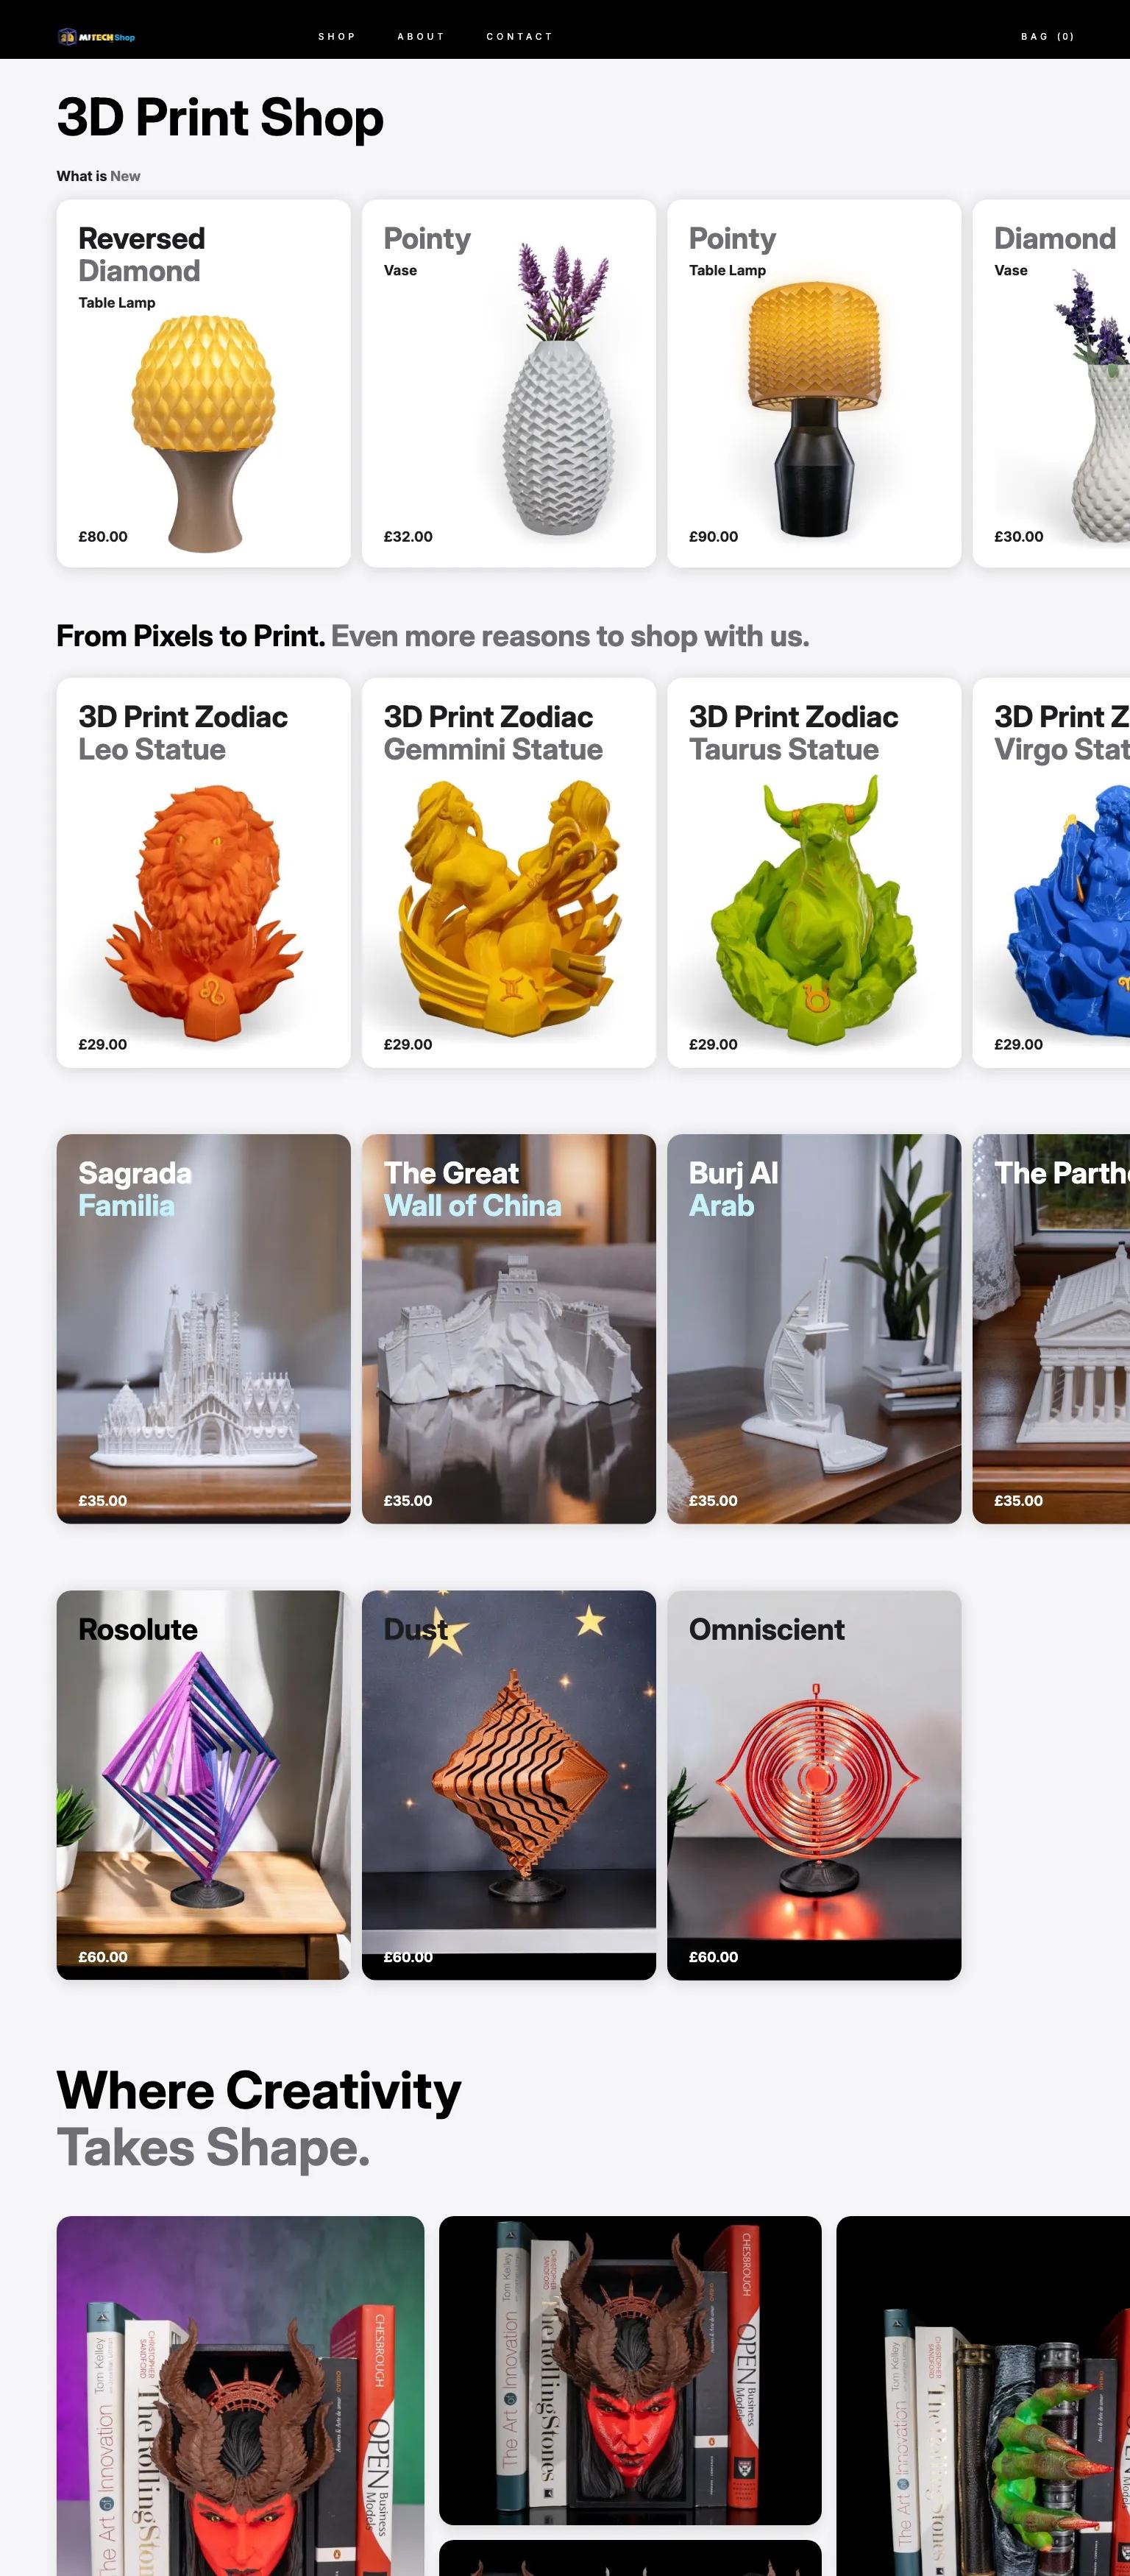Select the Dust copper sculpture product
1130x2576 pixels.
click(509, 1785)
